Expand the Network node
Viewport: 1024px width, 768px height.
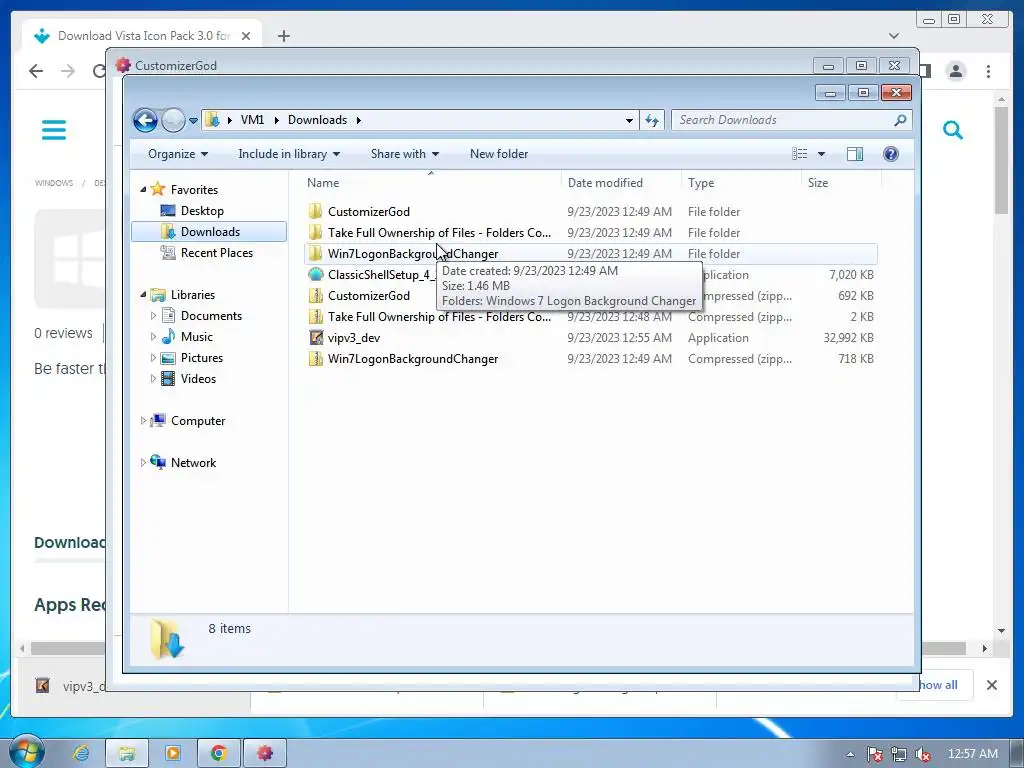click(x=143, y=462)
